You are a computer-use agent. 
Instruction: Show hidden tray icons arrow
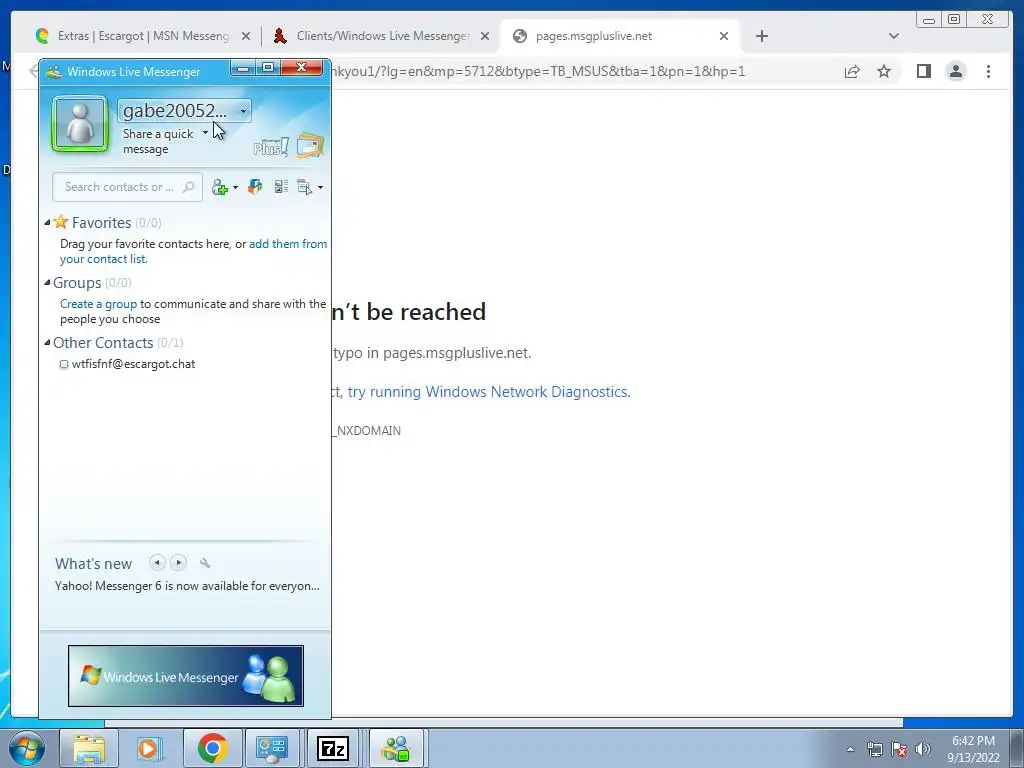(x=850, y=749)
